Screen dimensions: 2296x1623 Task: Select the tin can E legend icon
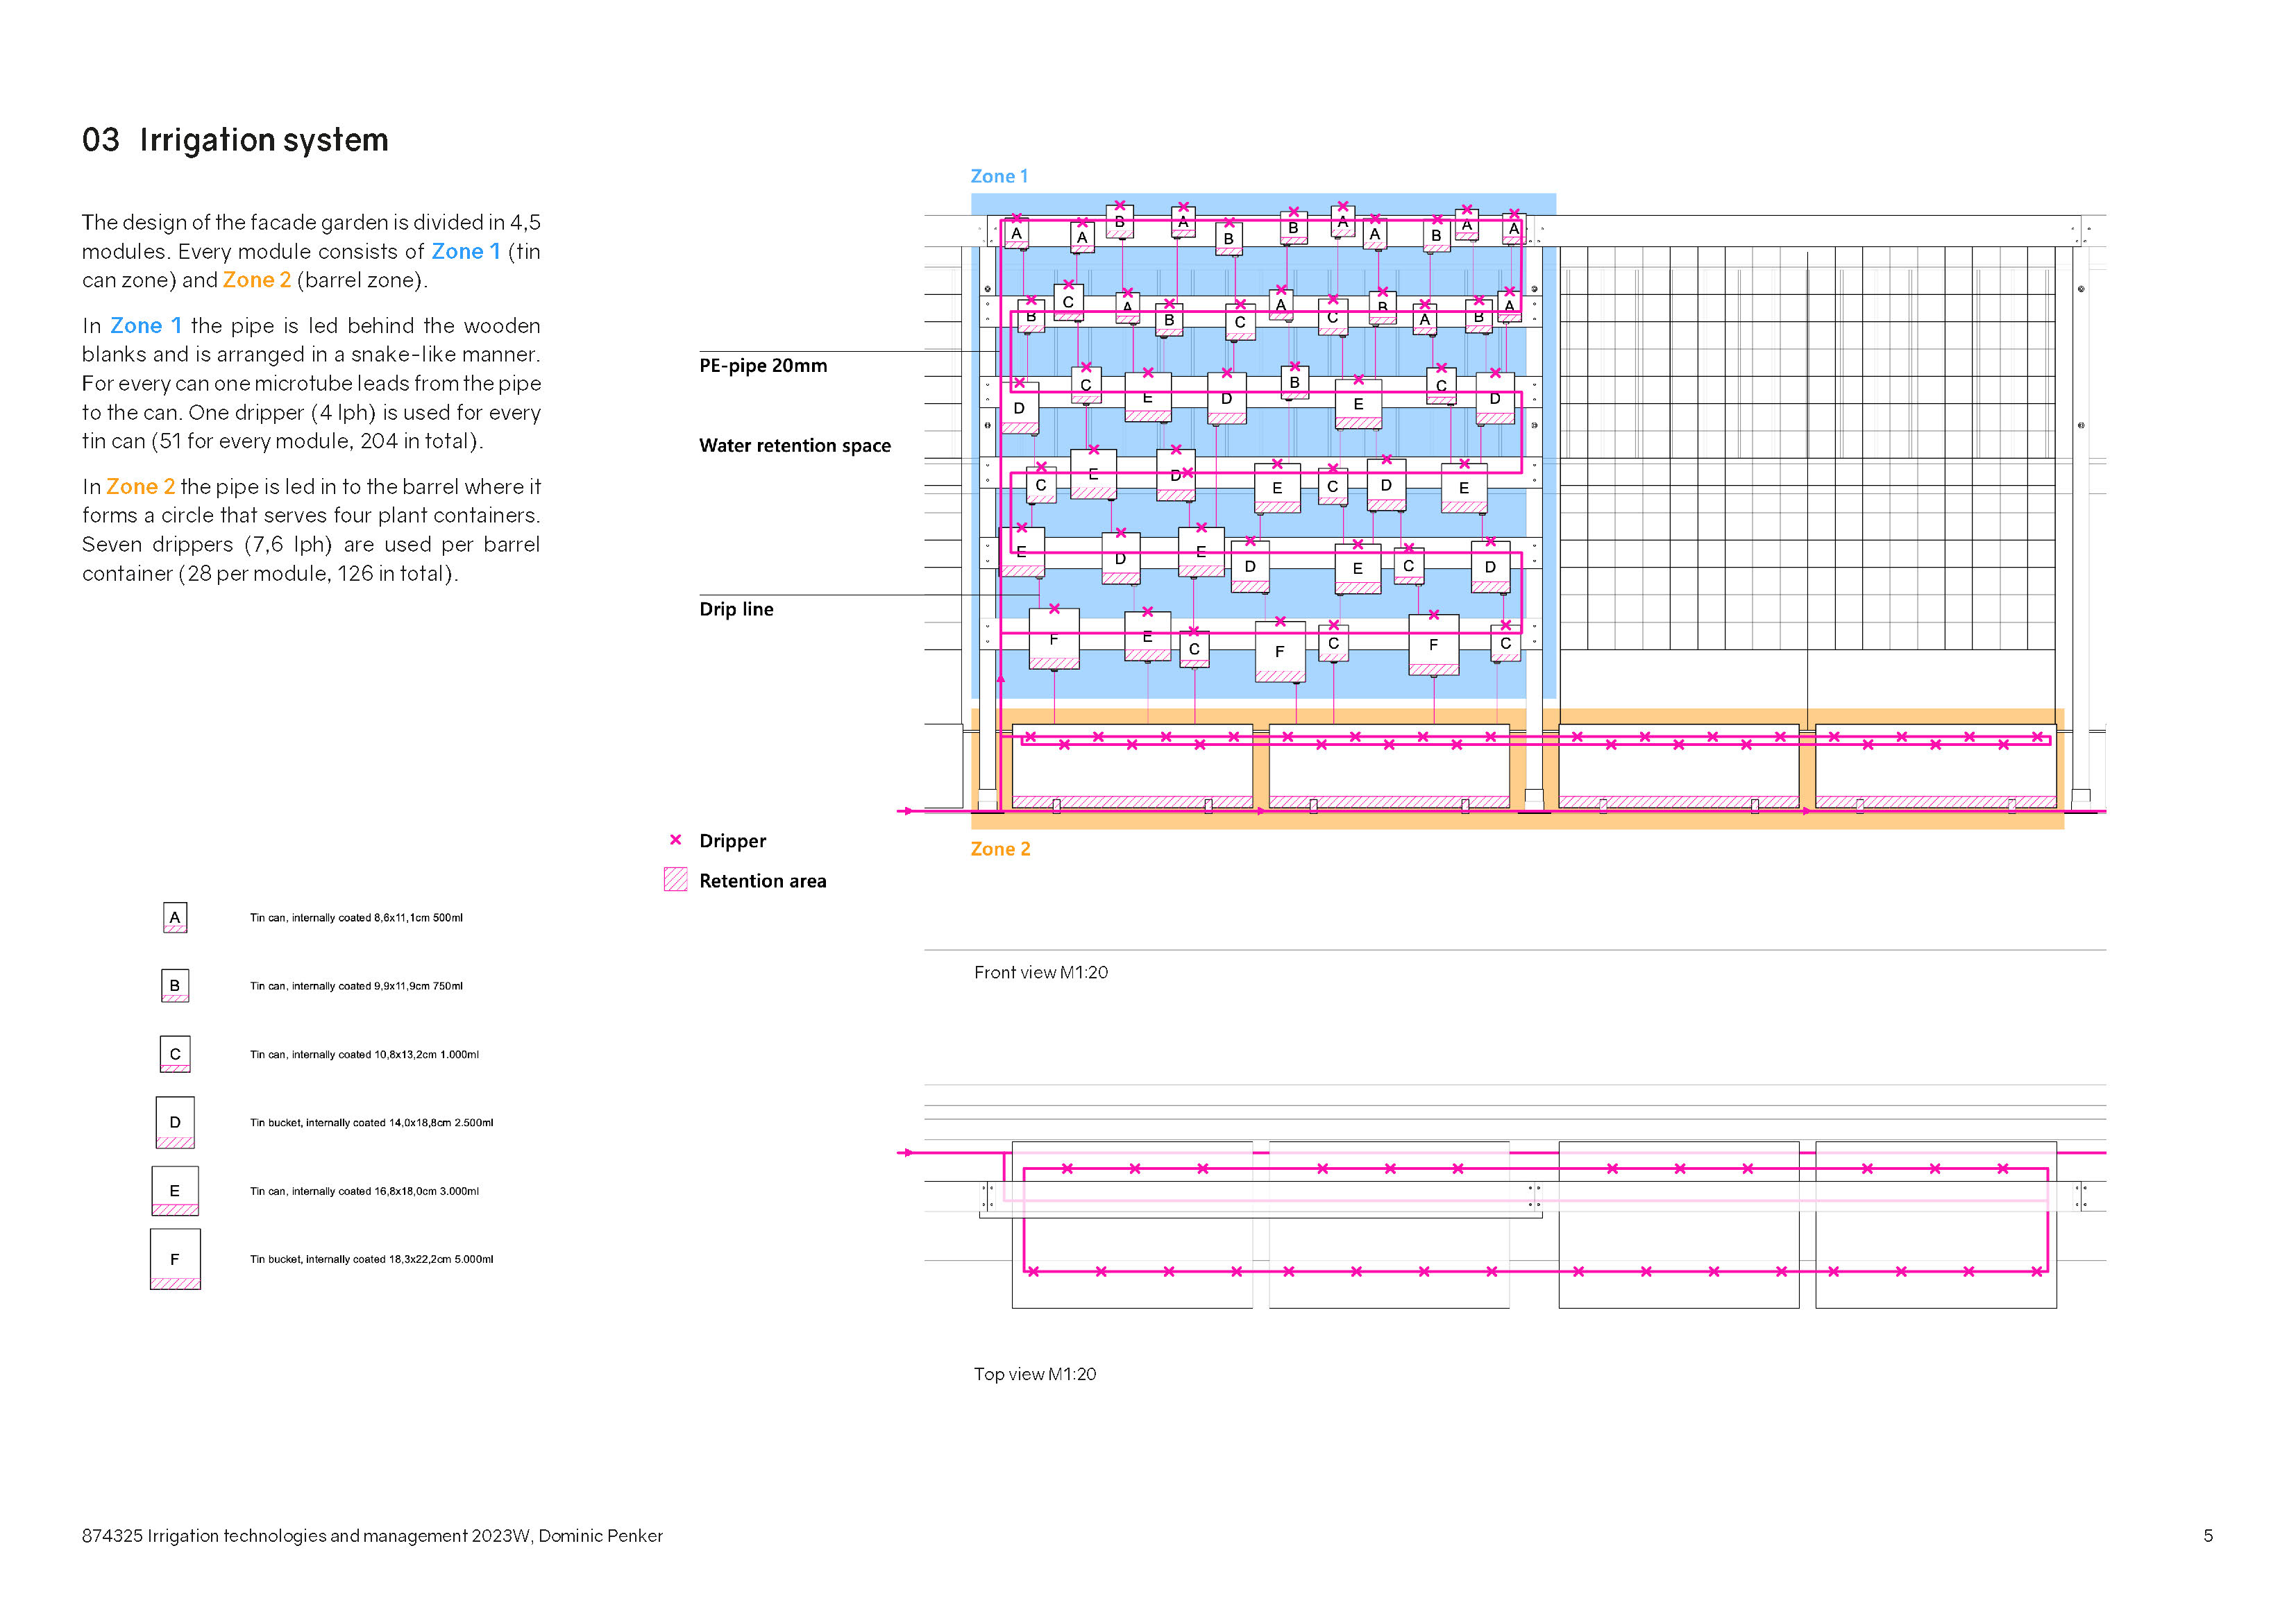tap(175, 1191)
